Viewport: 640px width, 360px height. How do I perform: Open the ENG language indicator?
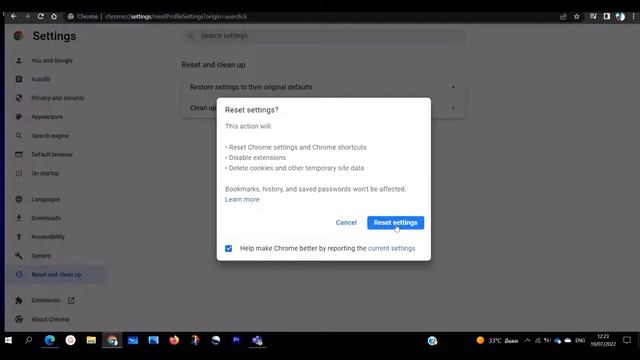[580, 340]
